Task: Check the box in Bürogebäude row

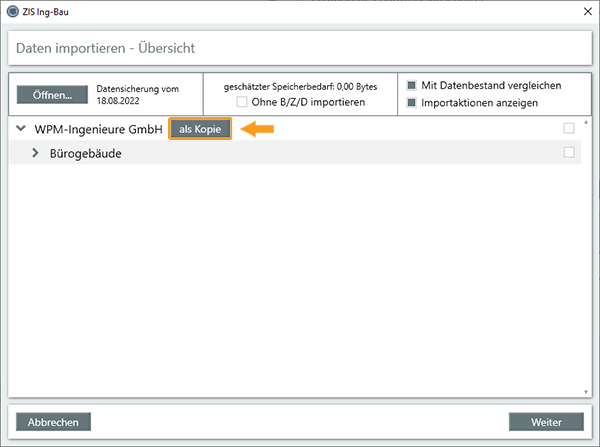Action: click(569, 153)
